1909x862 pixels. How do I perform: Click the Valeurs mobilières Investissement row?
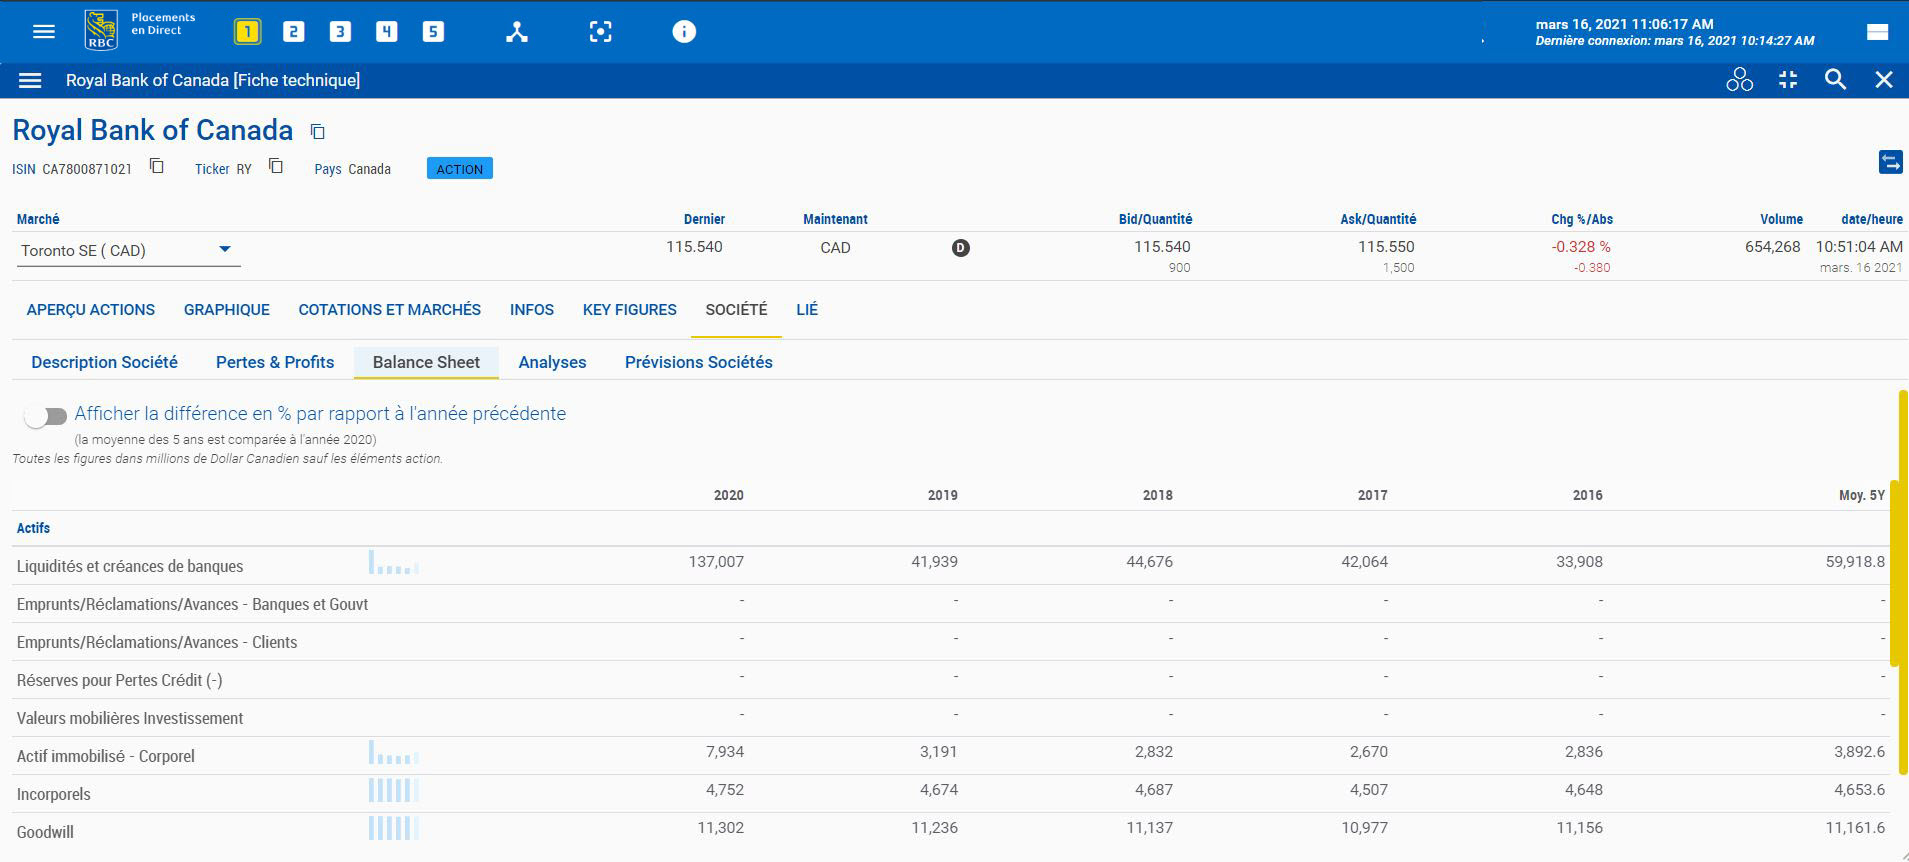click(x=950, y=718)
